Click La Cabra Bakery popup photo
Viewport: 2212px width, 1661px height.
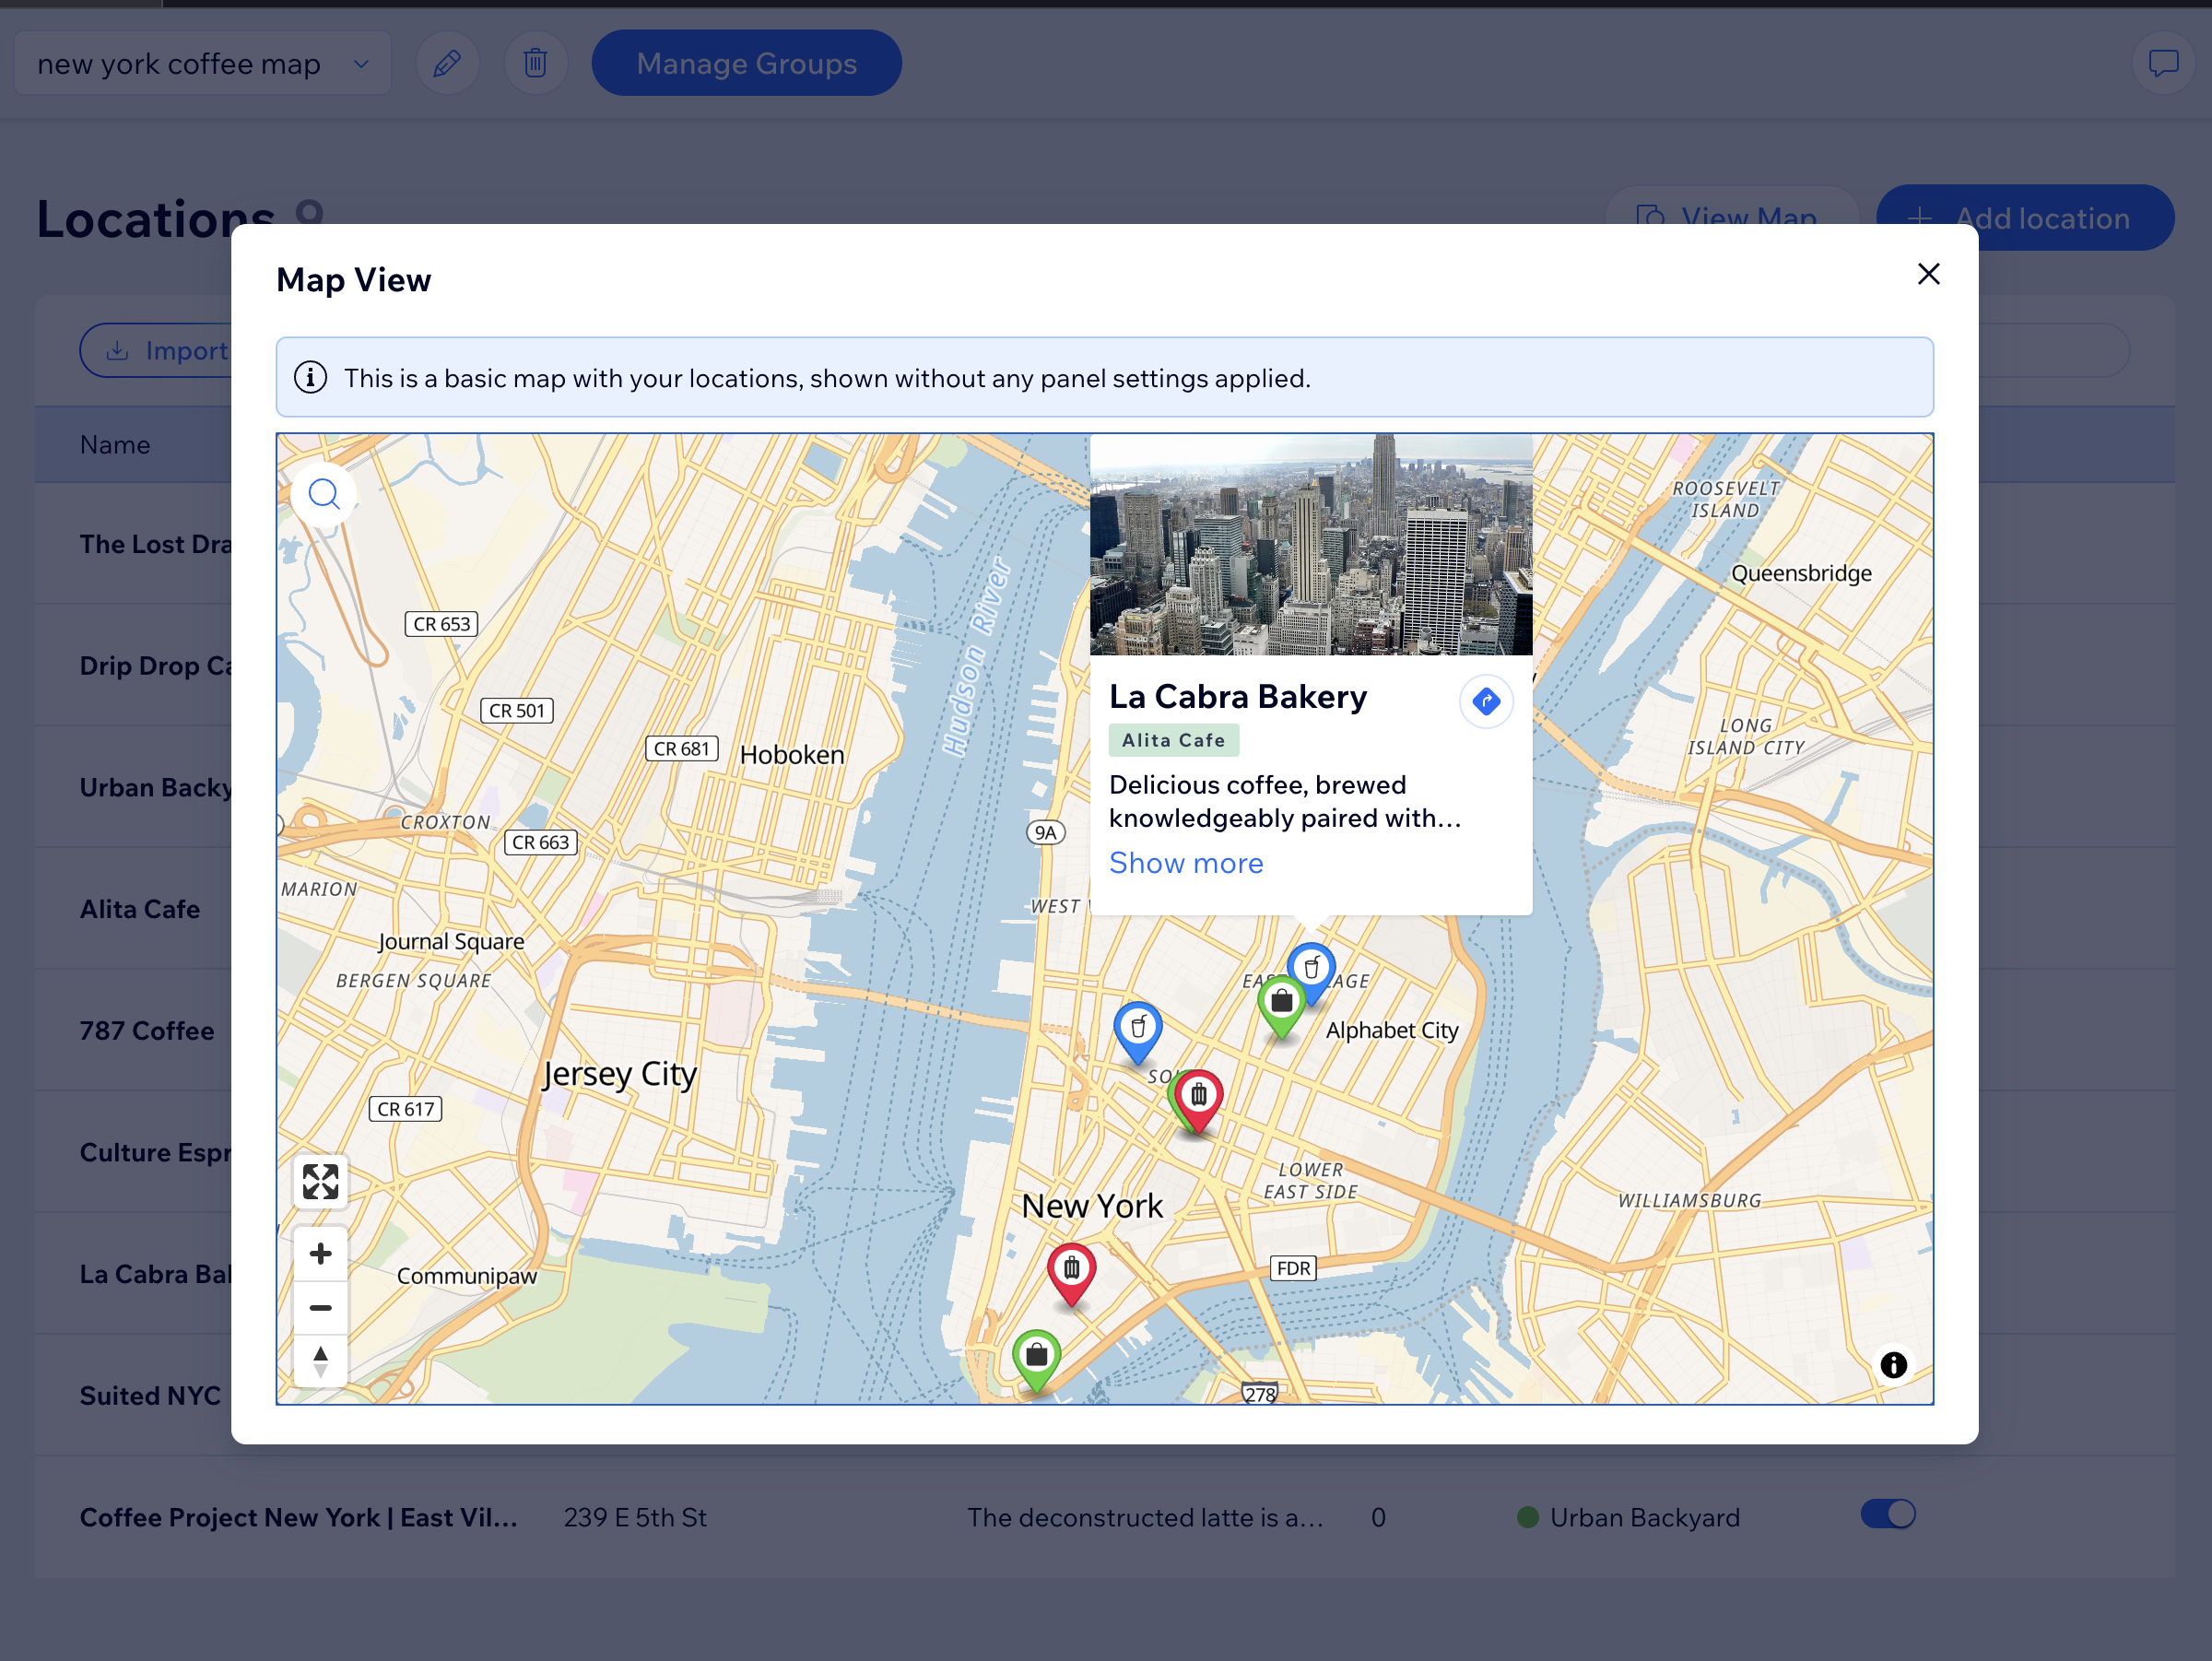click(1311, 545)
